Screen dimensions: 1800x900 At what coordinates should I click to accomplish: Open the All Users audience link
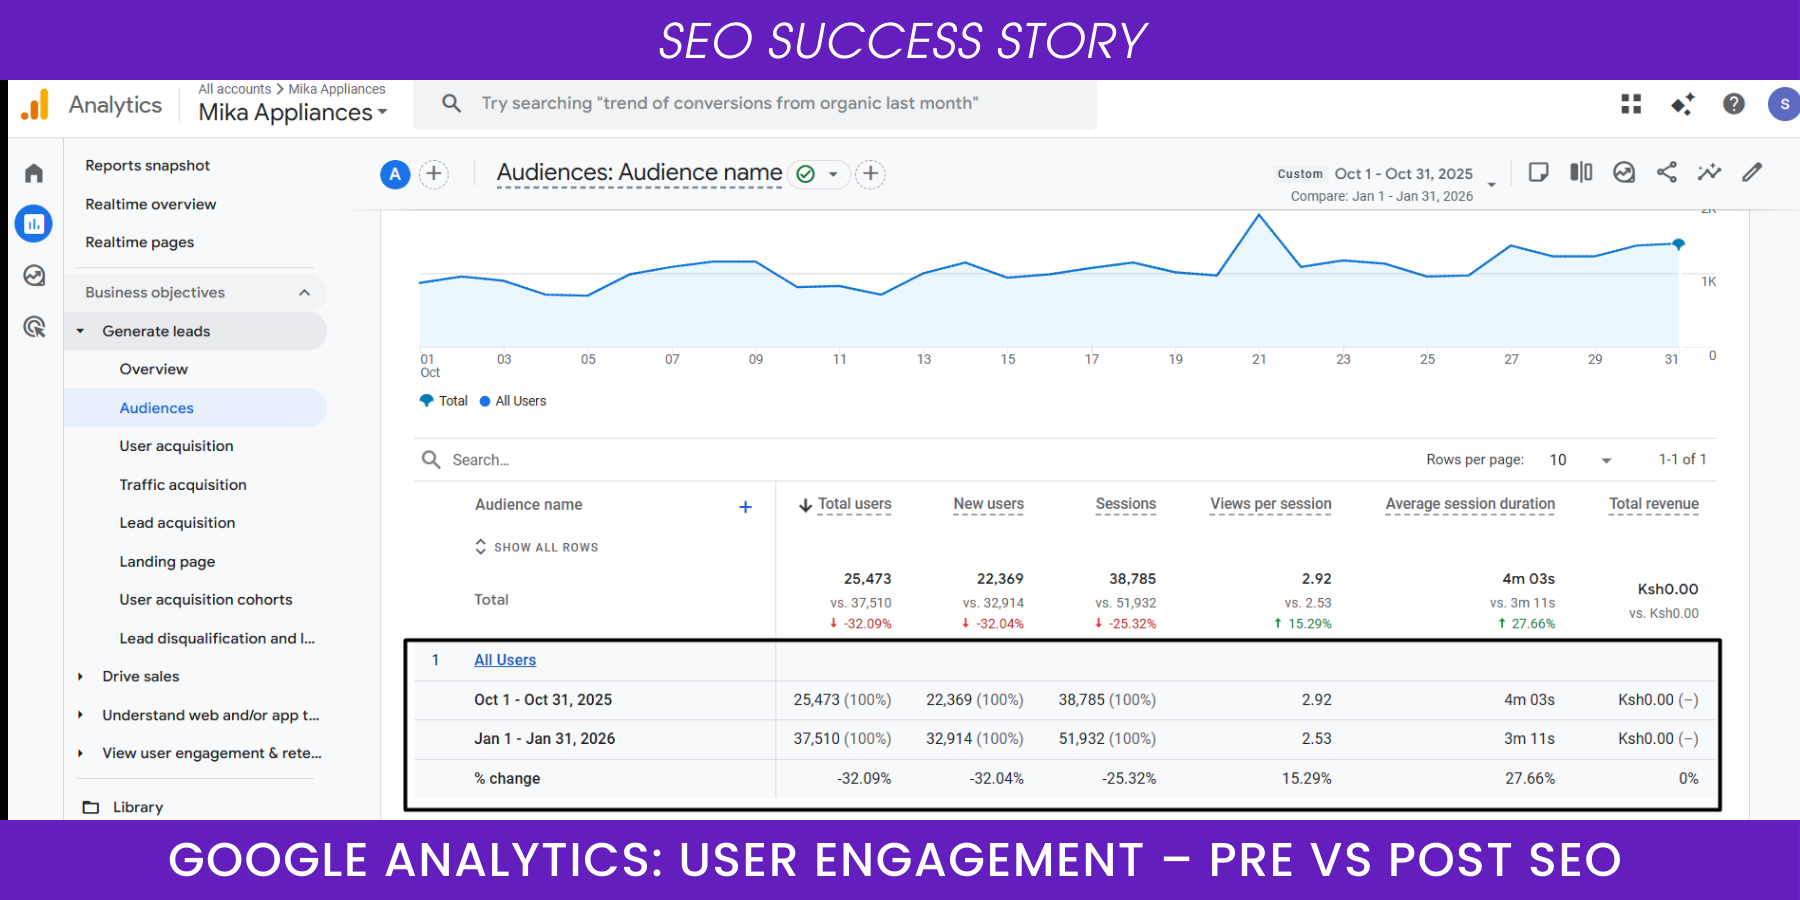pos(504,659)
